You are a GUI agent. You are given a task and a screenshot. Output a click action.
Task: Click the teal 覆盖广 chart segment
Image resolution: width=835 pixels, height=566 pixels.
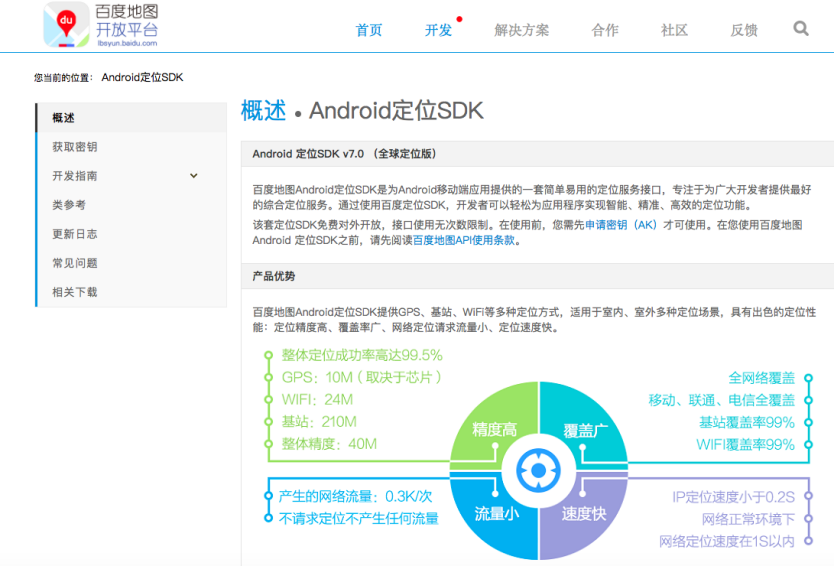[584, 430]
